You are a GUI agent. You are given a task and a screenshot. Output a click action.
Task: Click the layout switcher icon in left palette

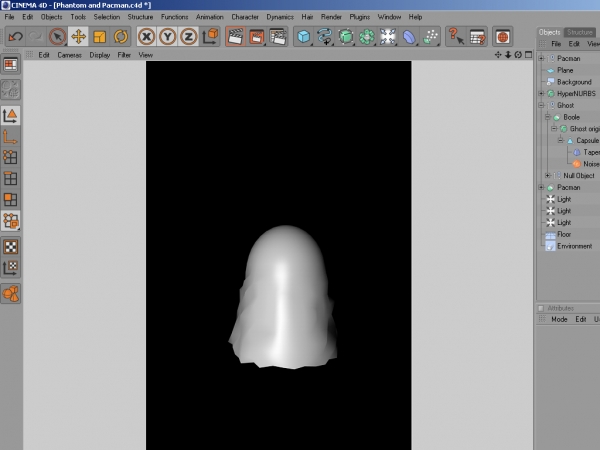pyautogui.click(x=10, y=65)
